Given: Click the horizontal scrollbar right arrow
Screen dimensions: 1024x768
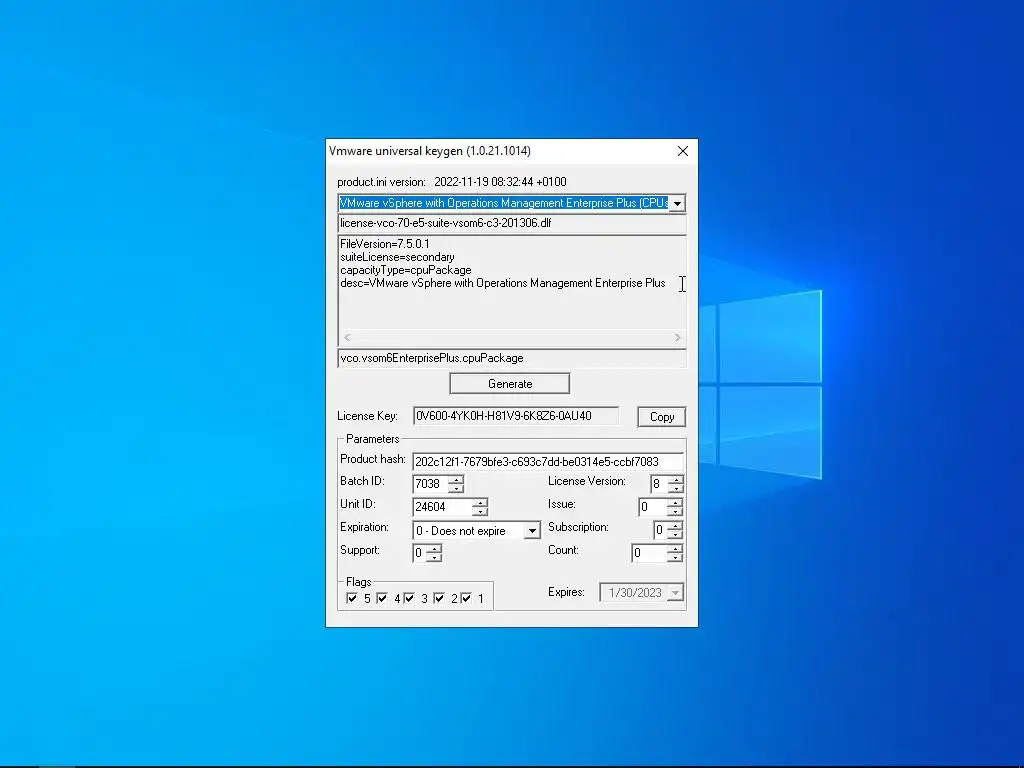Looking at the screenshot, I should (x=677, y=338).
